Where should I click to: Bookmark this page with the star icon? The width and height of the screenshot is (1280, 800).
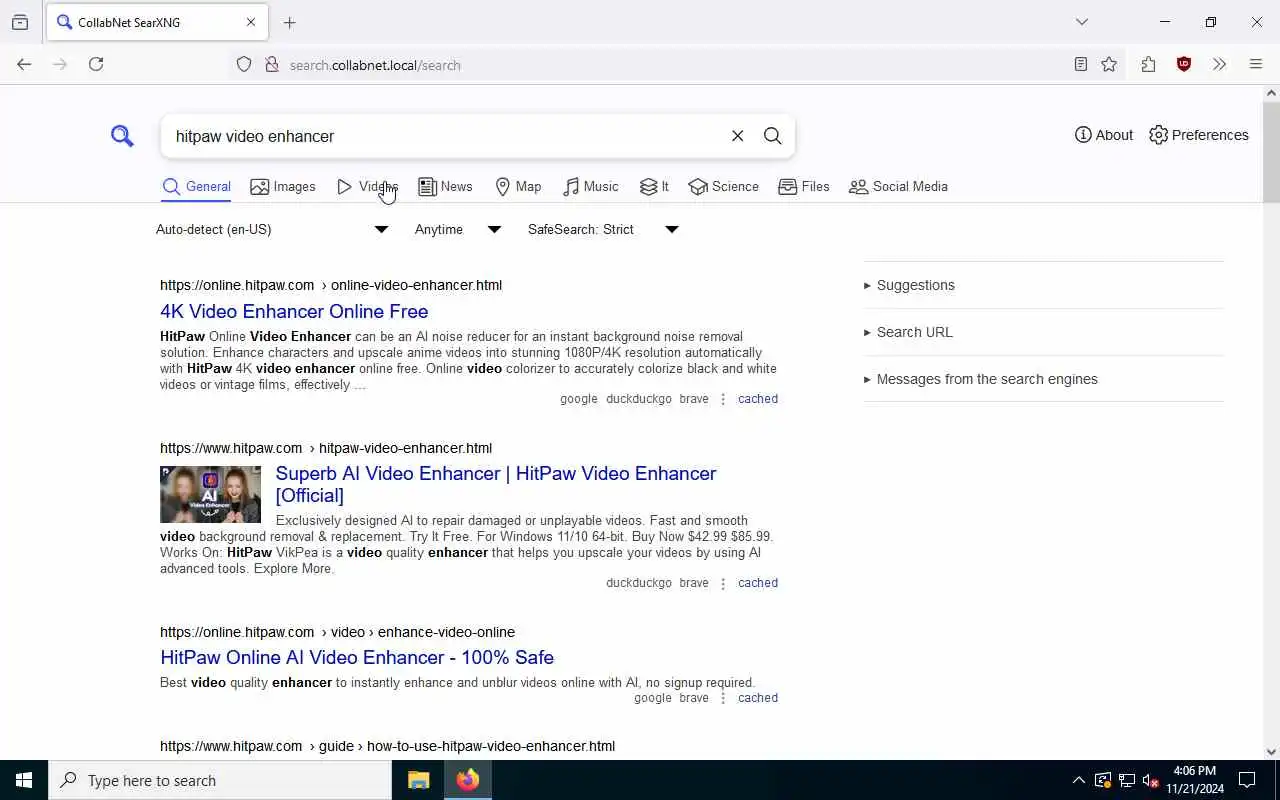tap(1109, 64)
